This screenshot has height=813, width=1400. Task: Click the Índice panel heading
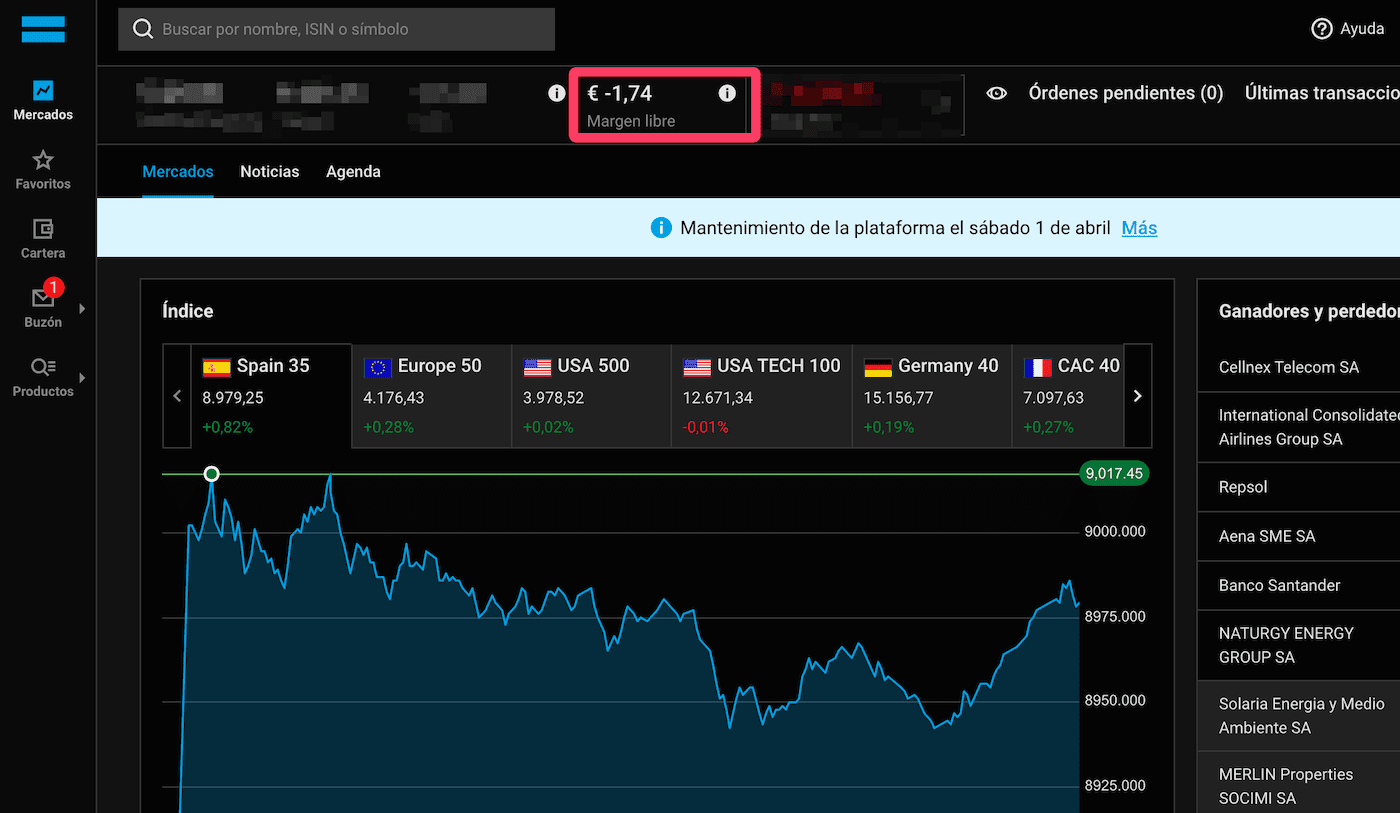[x=188, y=311]
